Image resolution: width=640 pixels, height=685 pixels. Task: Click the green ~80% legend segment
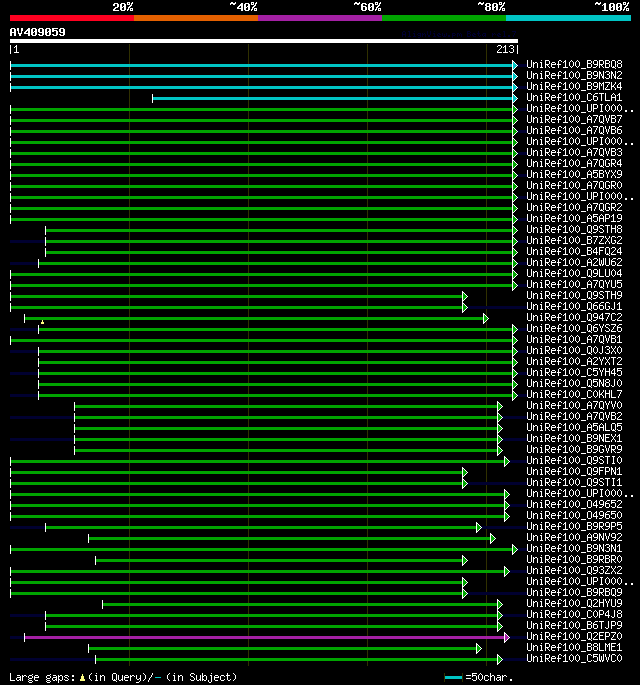[x=444, y=18]
